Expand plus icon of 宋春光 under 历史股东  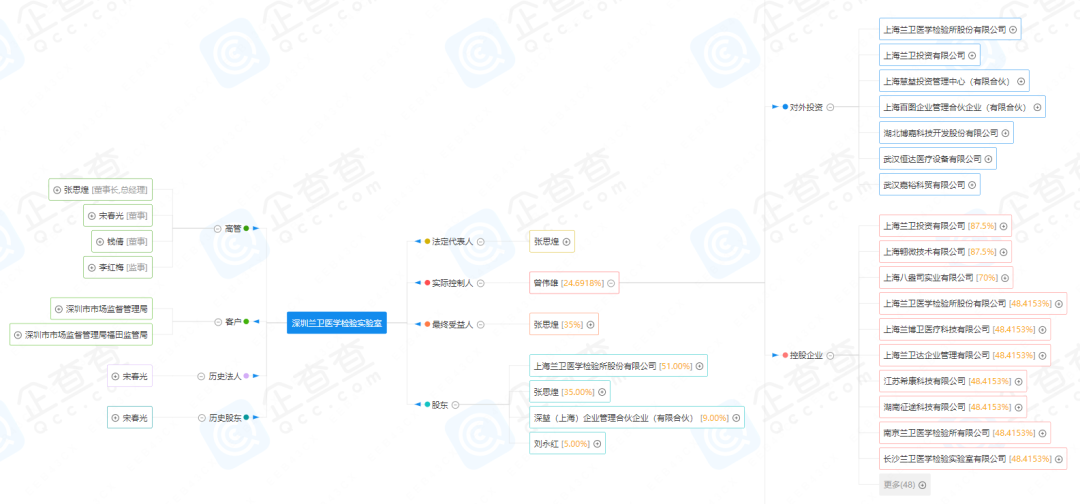pos(116,417)
